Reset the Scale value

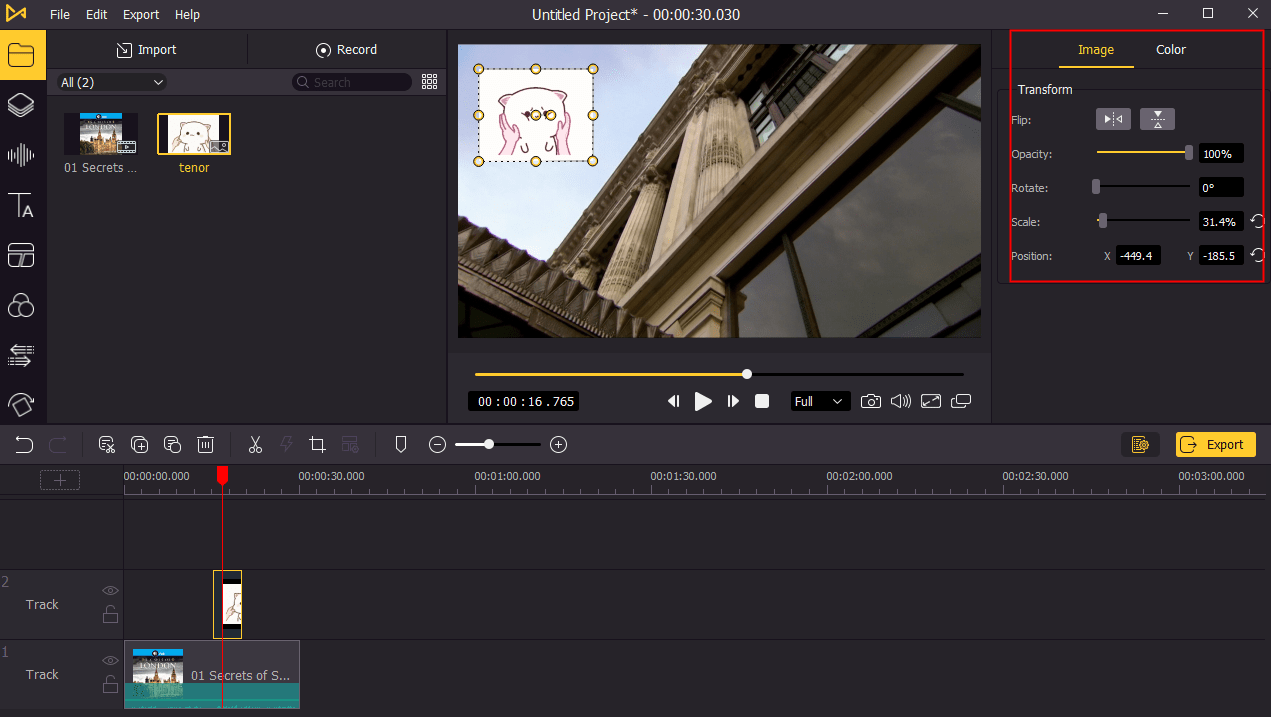pyautogui.click(x=1258, y=221)
